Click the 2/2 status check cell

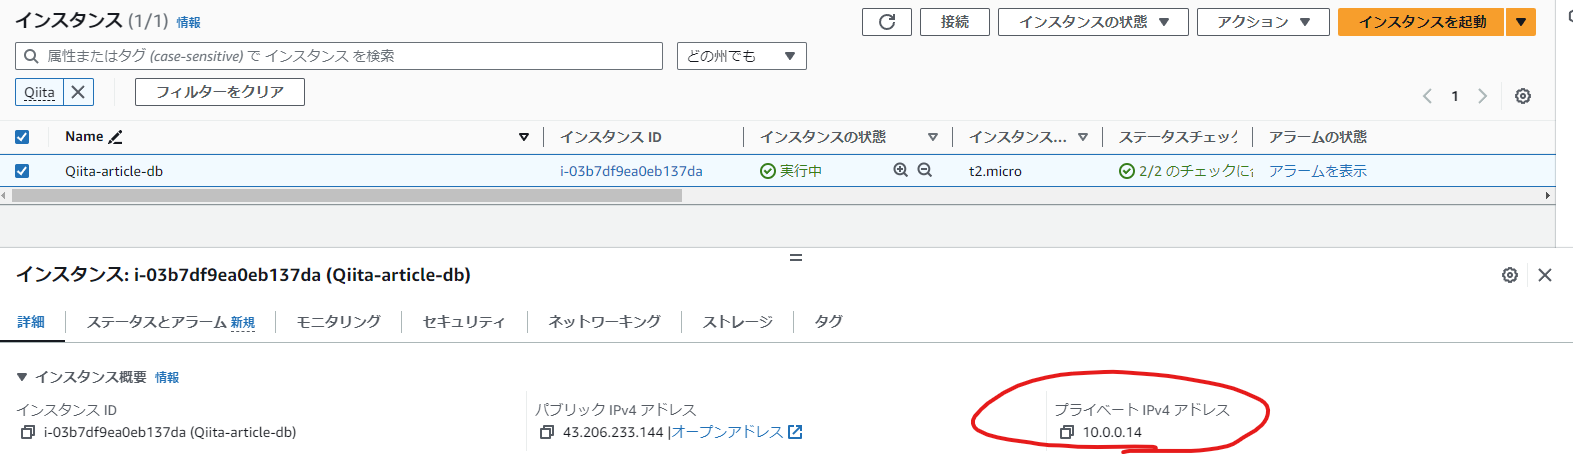tap(1186, 171)
